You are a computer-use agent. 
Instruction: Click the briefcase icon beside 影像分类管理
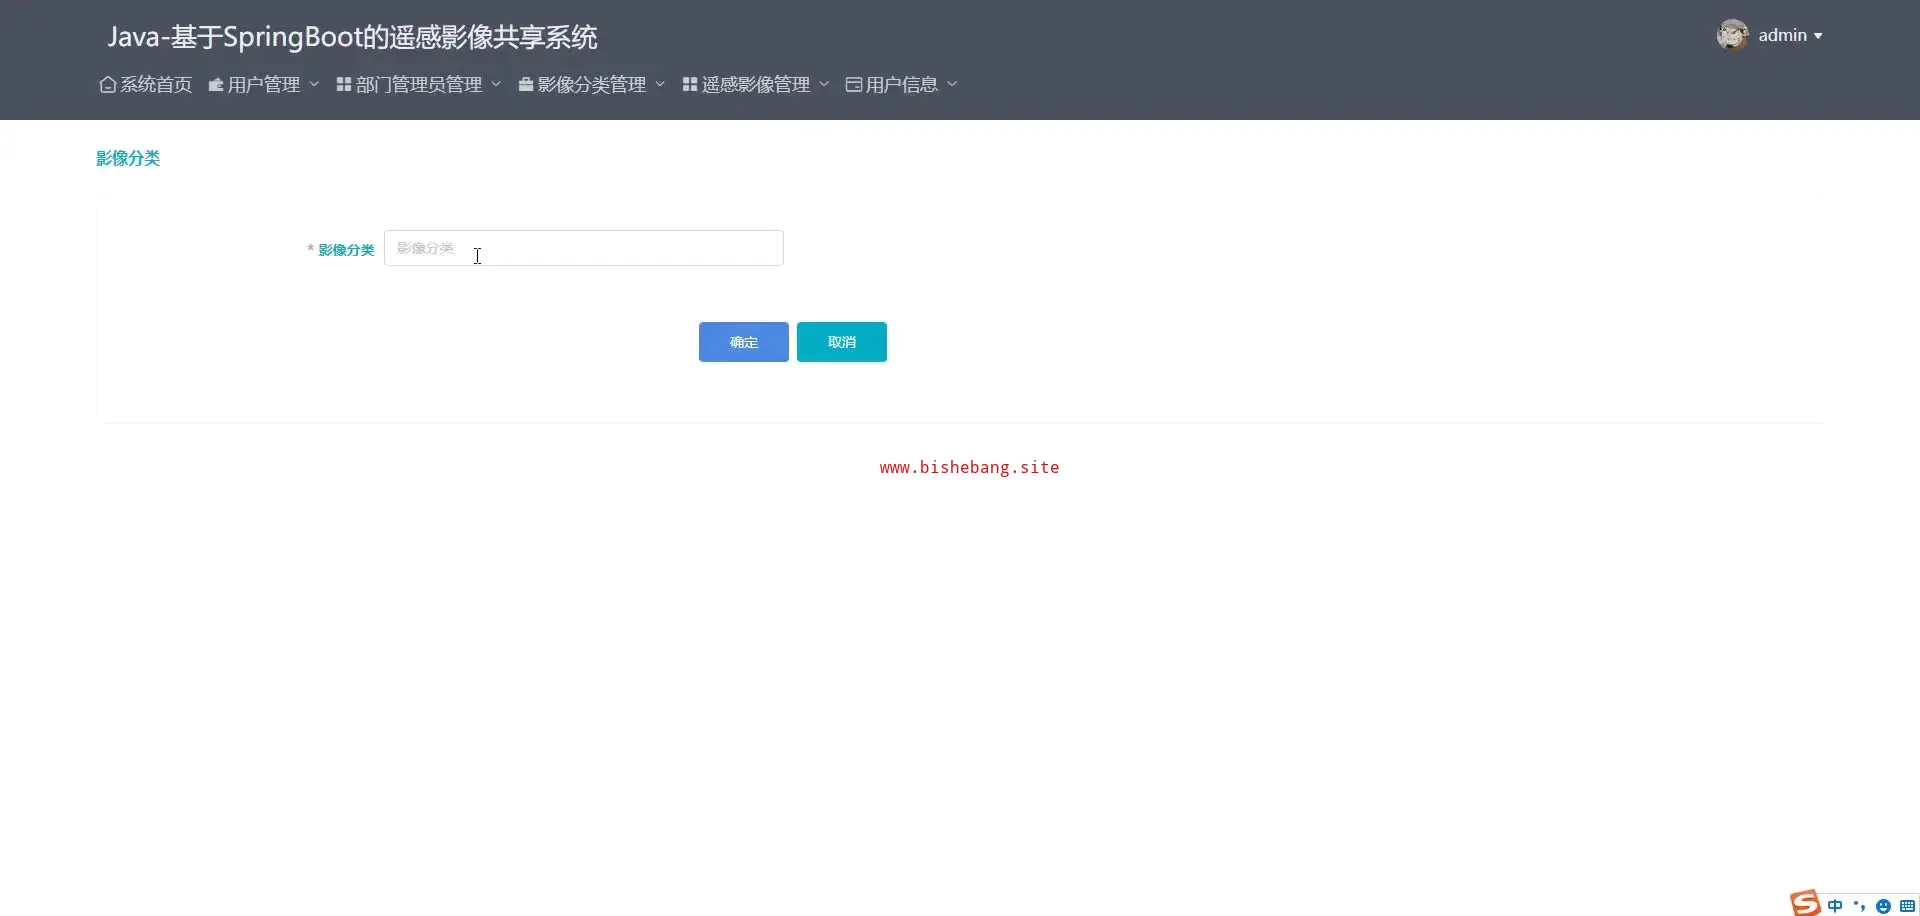point(525,85)
